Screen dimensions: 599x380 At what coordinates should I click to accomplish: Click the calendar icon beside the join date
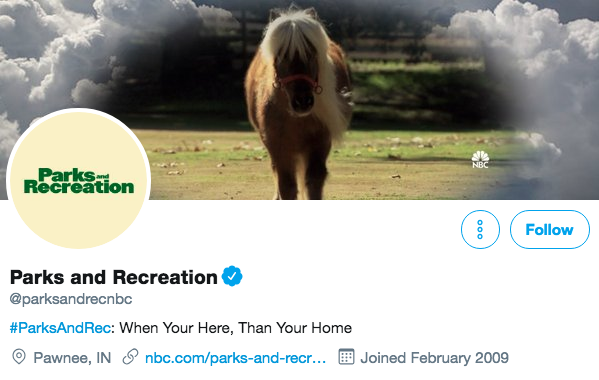pyautogui.click(x=346, y=357)
